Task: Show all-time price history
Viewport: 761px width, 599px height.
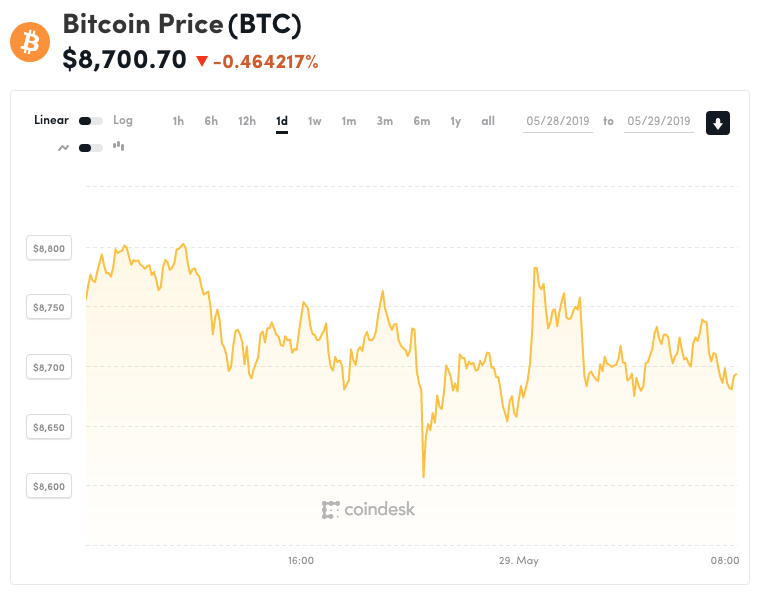Action: click(x=488, y=121)
